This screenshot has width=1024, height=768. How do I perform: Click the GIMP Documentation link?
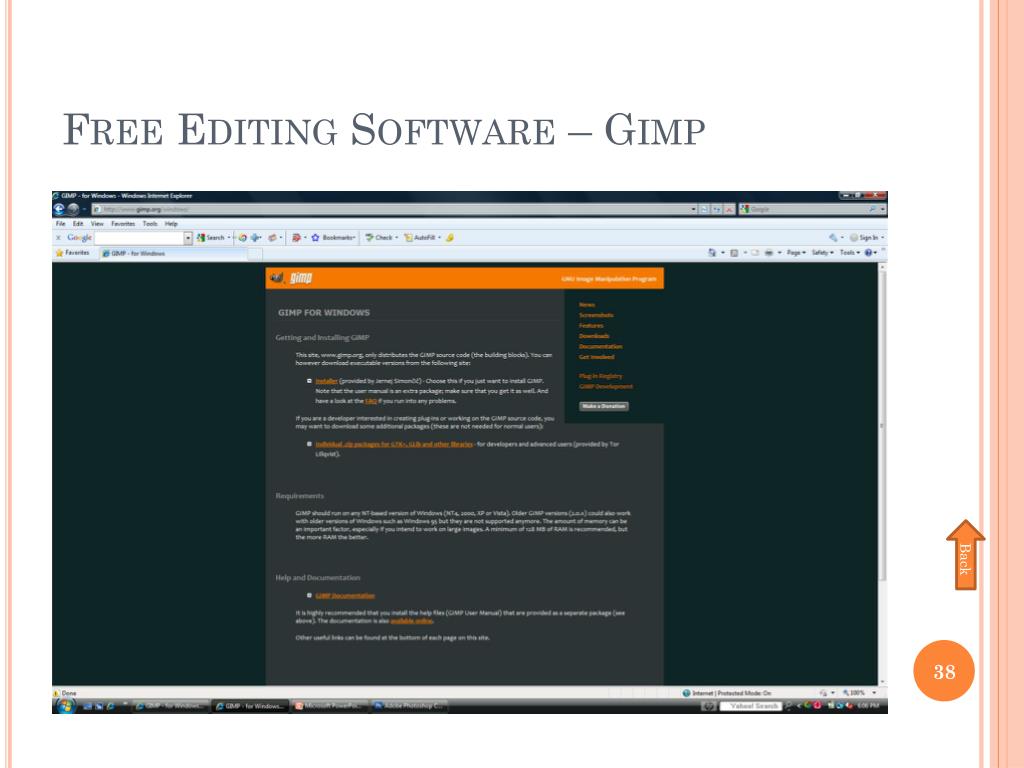345,596
